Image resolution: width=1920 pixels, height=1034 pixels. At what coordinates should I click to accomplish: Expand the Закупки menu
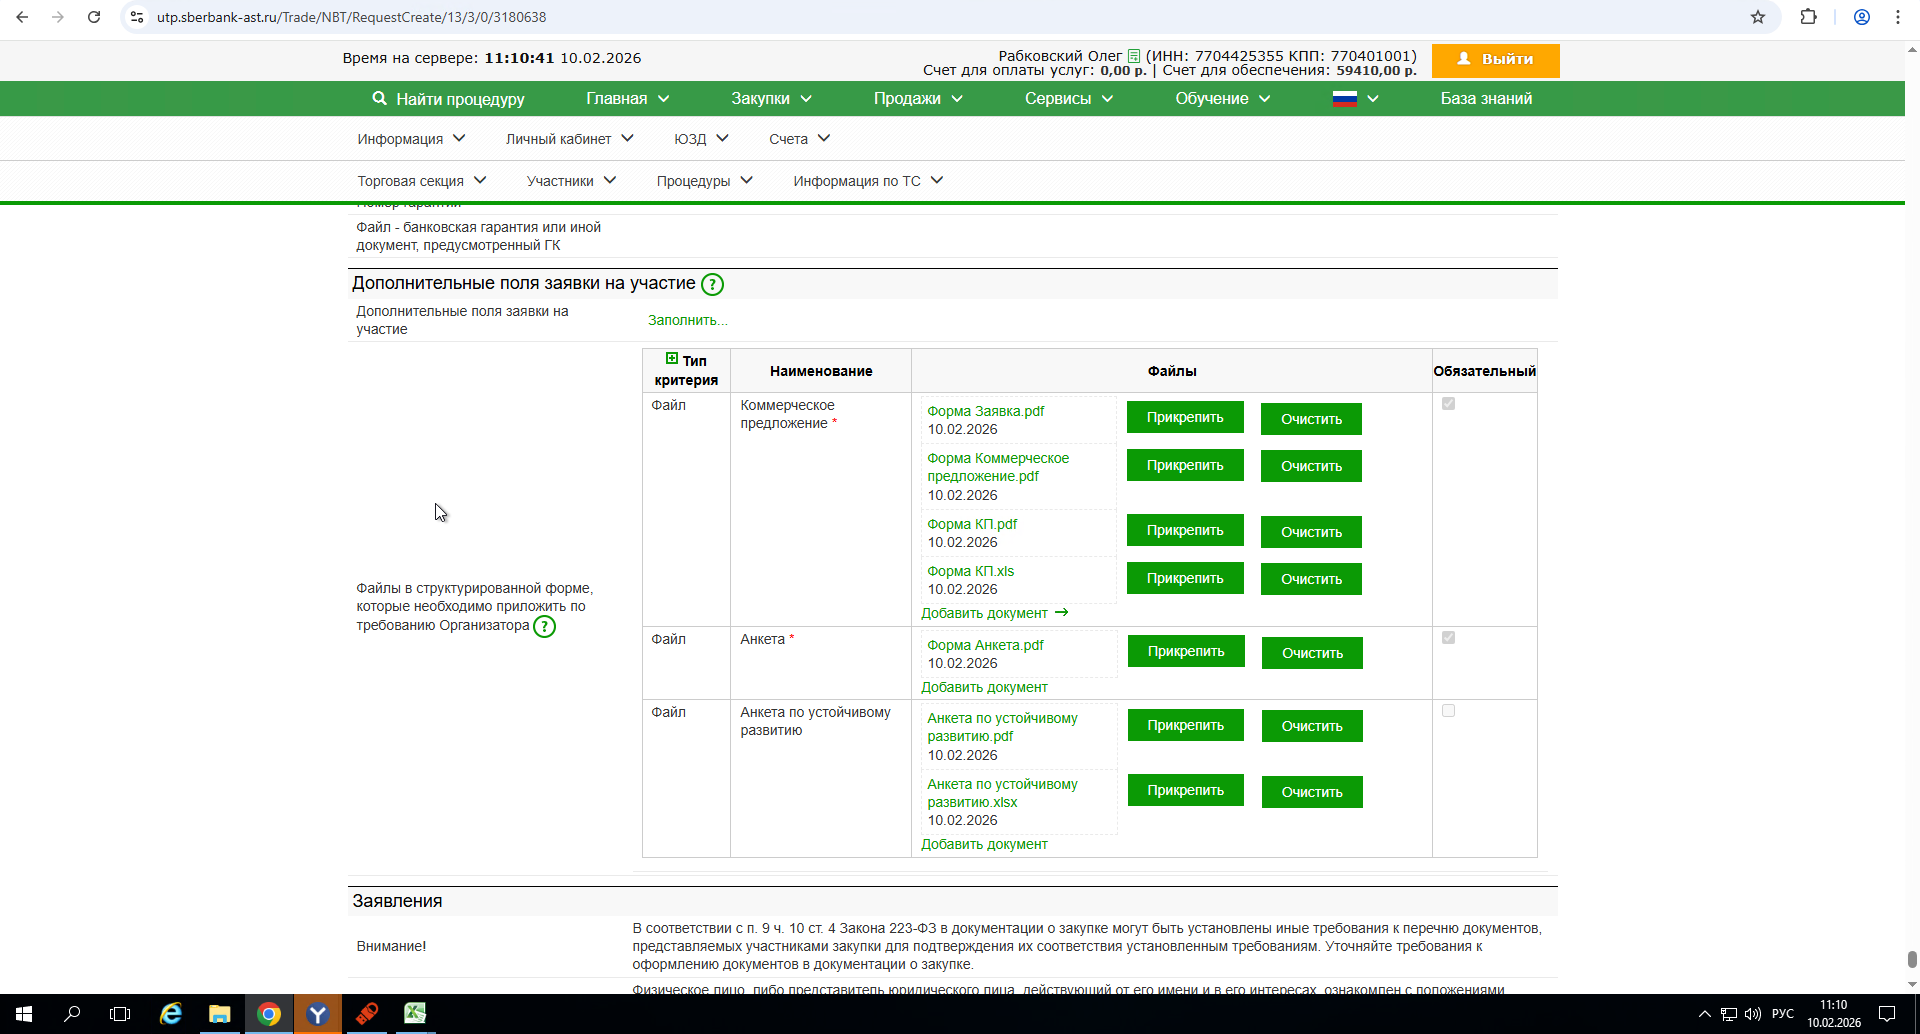pos(771,99)
